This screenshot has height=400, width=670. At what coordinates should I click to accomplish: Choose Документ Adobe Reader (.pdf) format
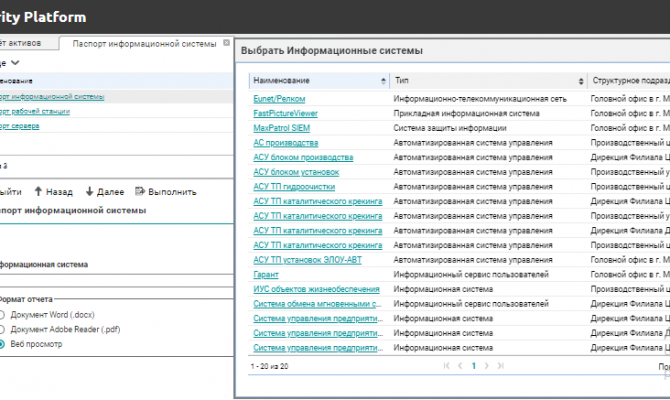coord(3,329)
